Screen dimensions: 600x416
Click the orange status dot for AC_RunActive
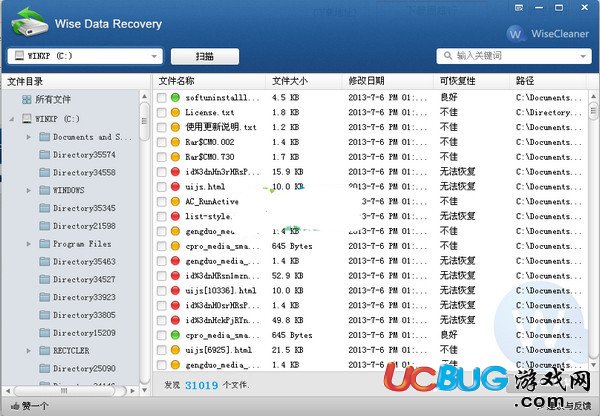pyautogui.click(x=175, y=202)
